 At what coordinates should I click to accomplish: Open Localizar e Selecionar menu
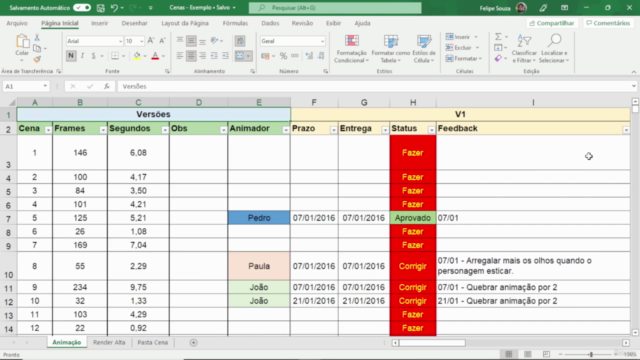pyautogui.click(x=553, y=49)
